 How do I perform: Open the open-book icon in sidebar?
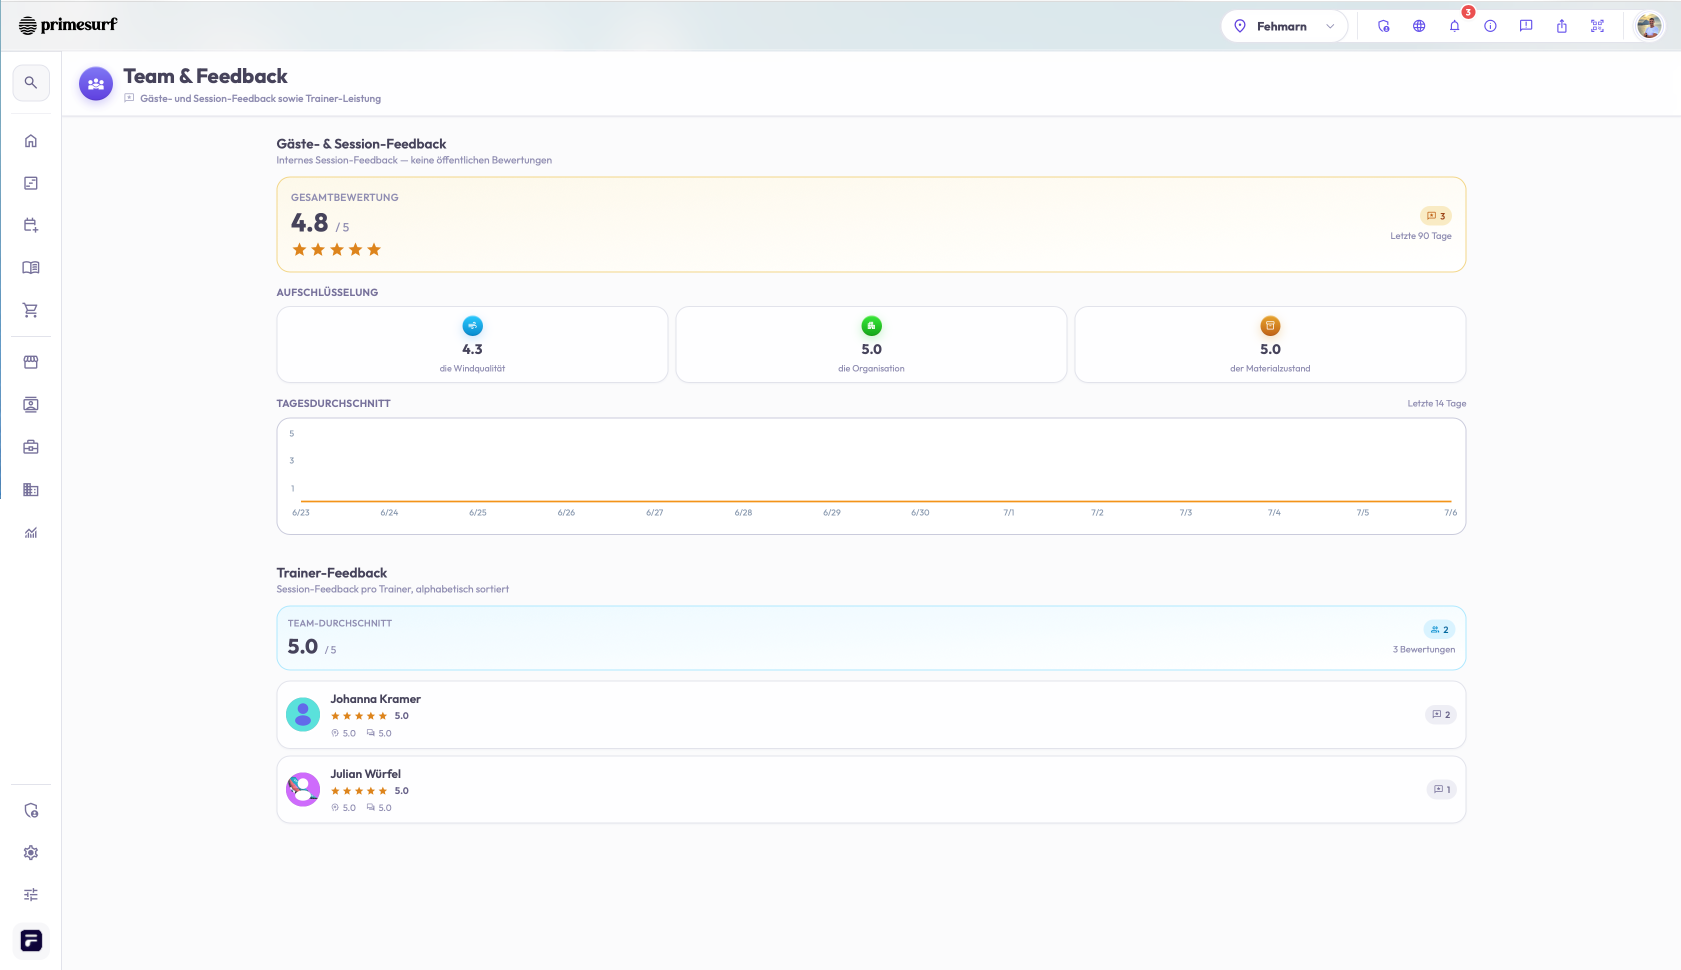click(x=31, y=268)
